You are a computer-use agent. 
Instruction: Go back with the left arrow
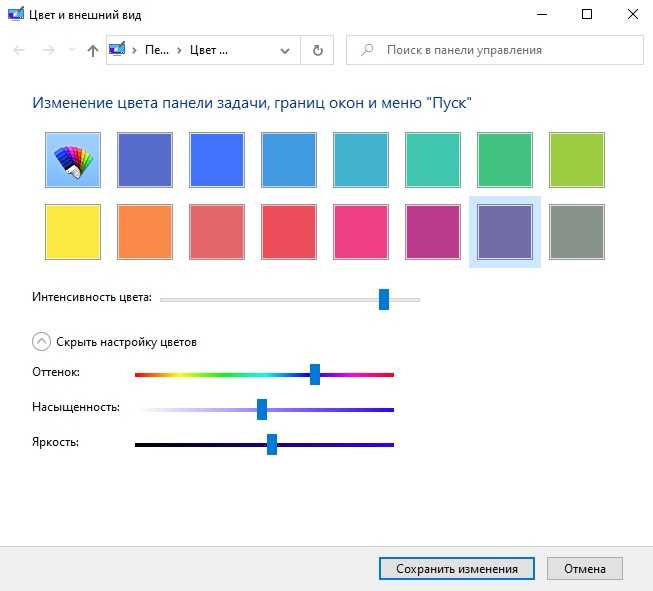point(19,50)
